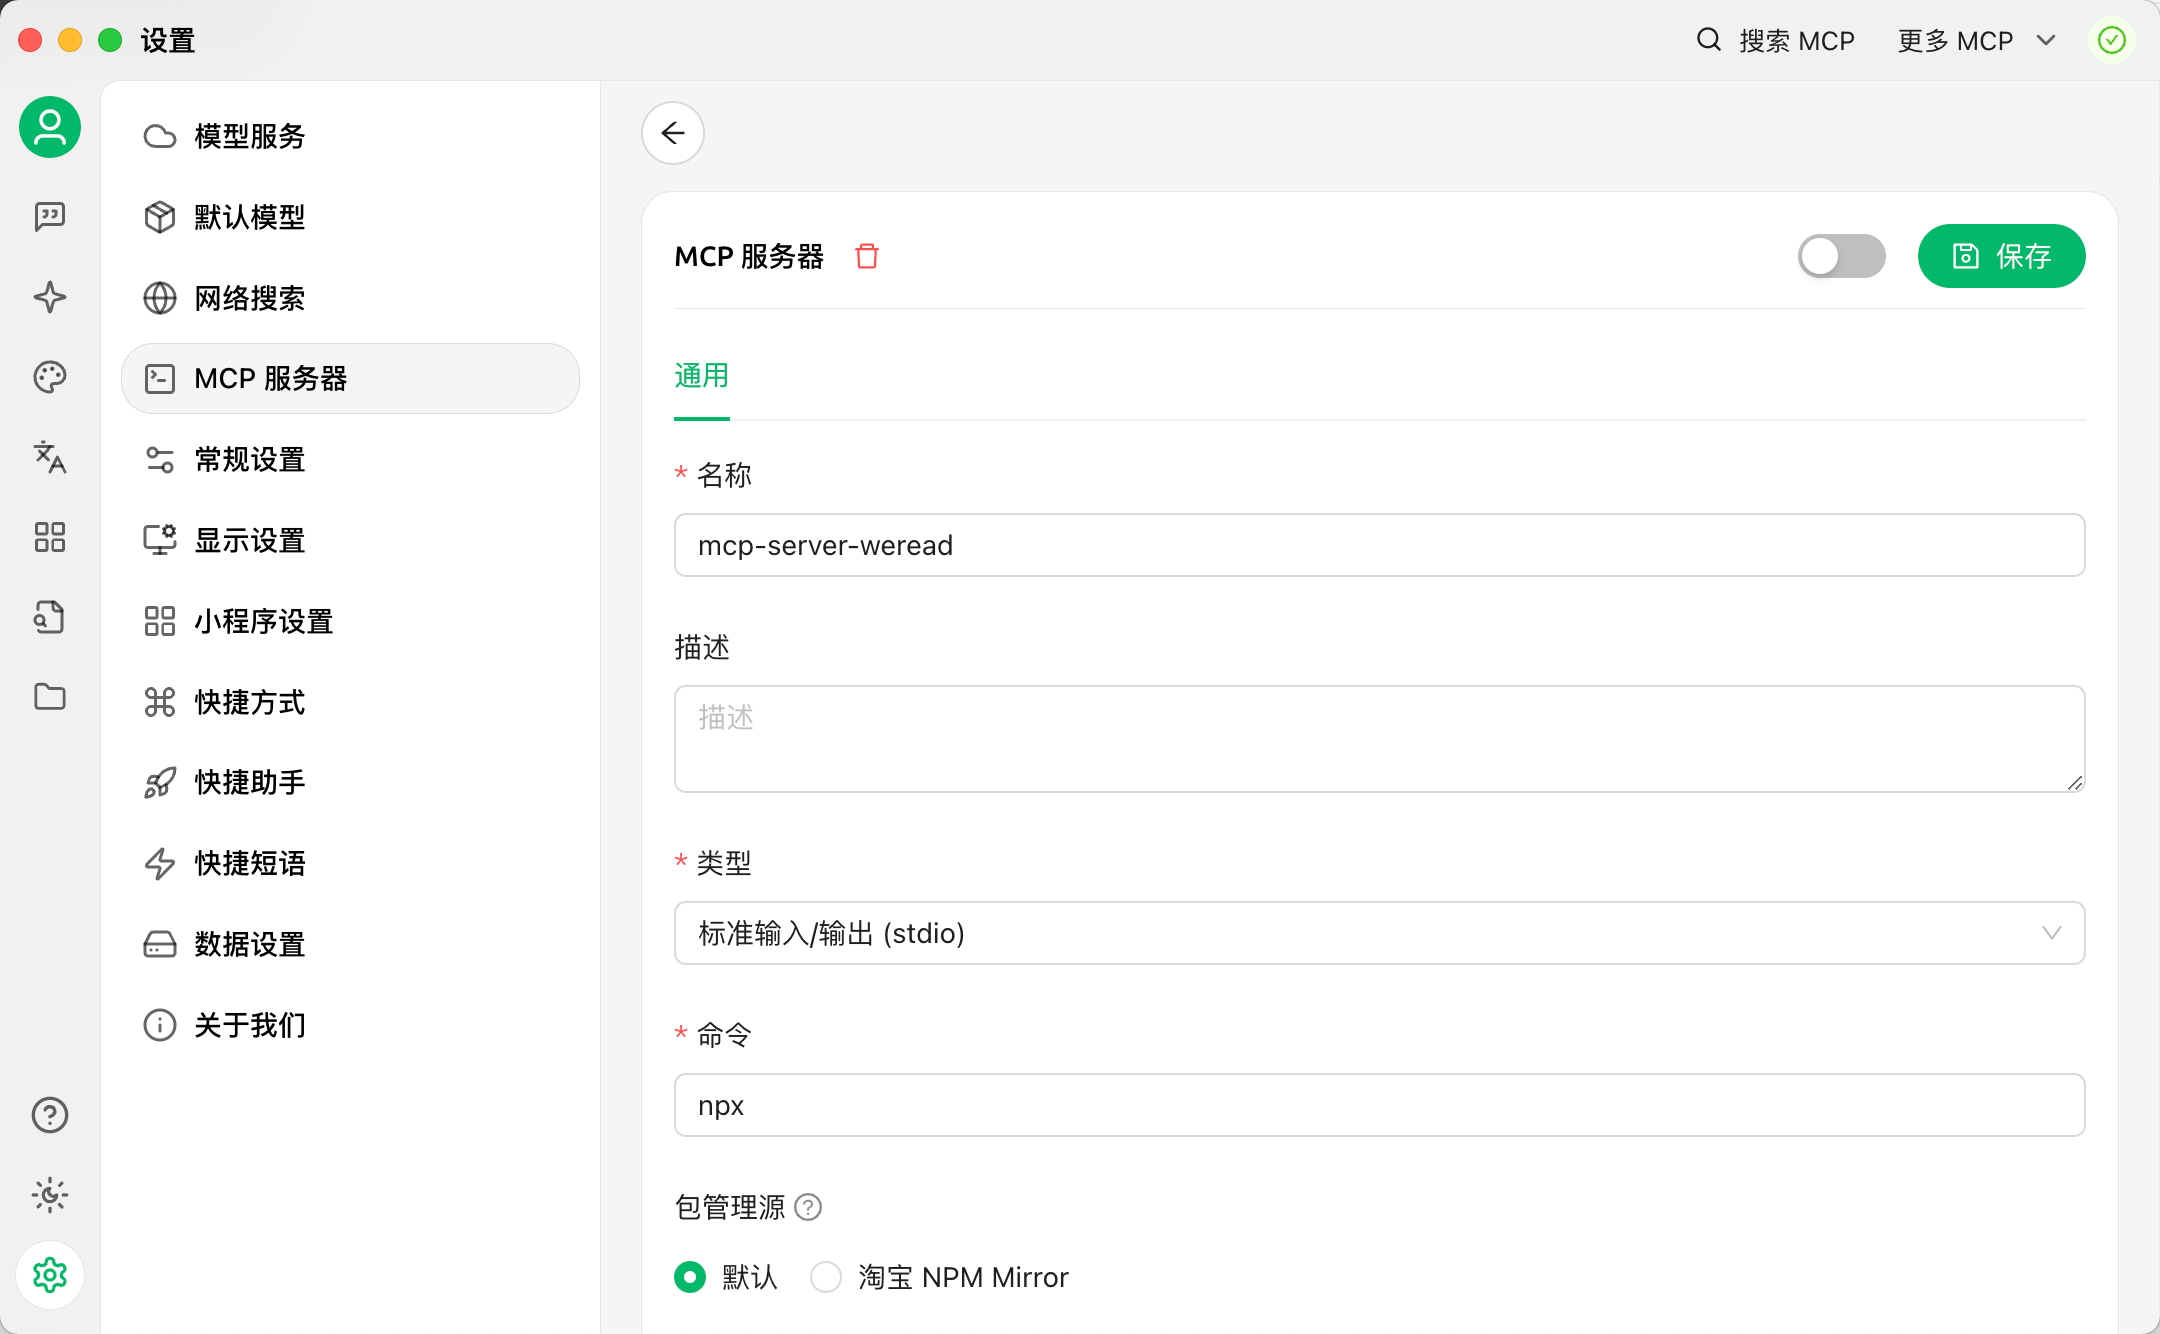Click the back arrow button
Image resolution: width=2160 pixels, height=1334 pixels.
(x=673, y=133)
